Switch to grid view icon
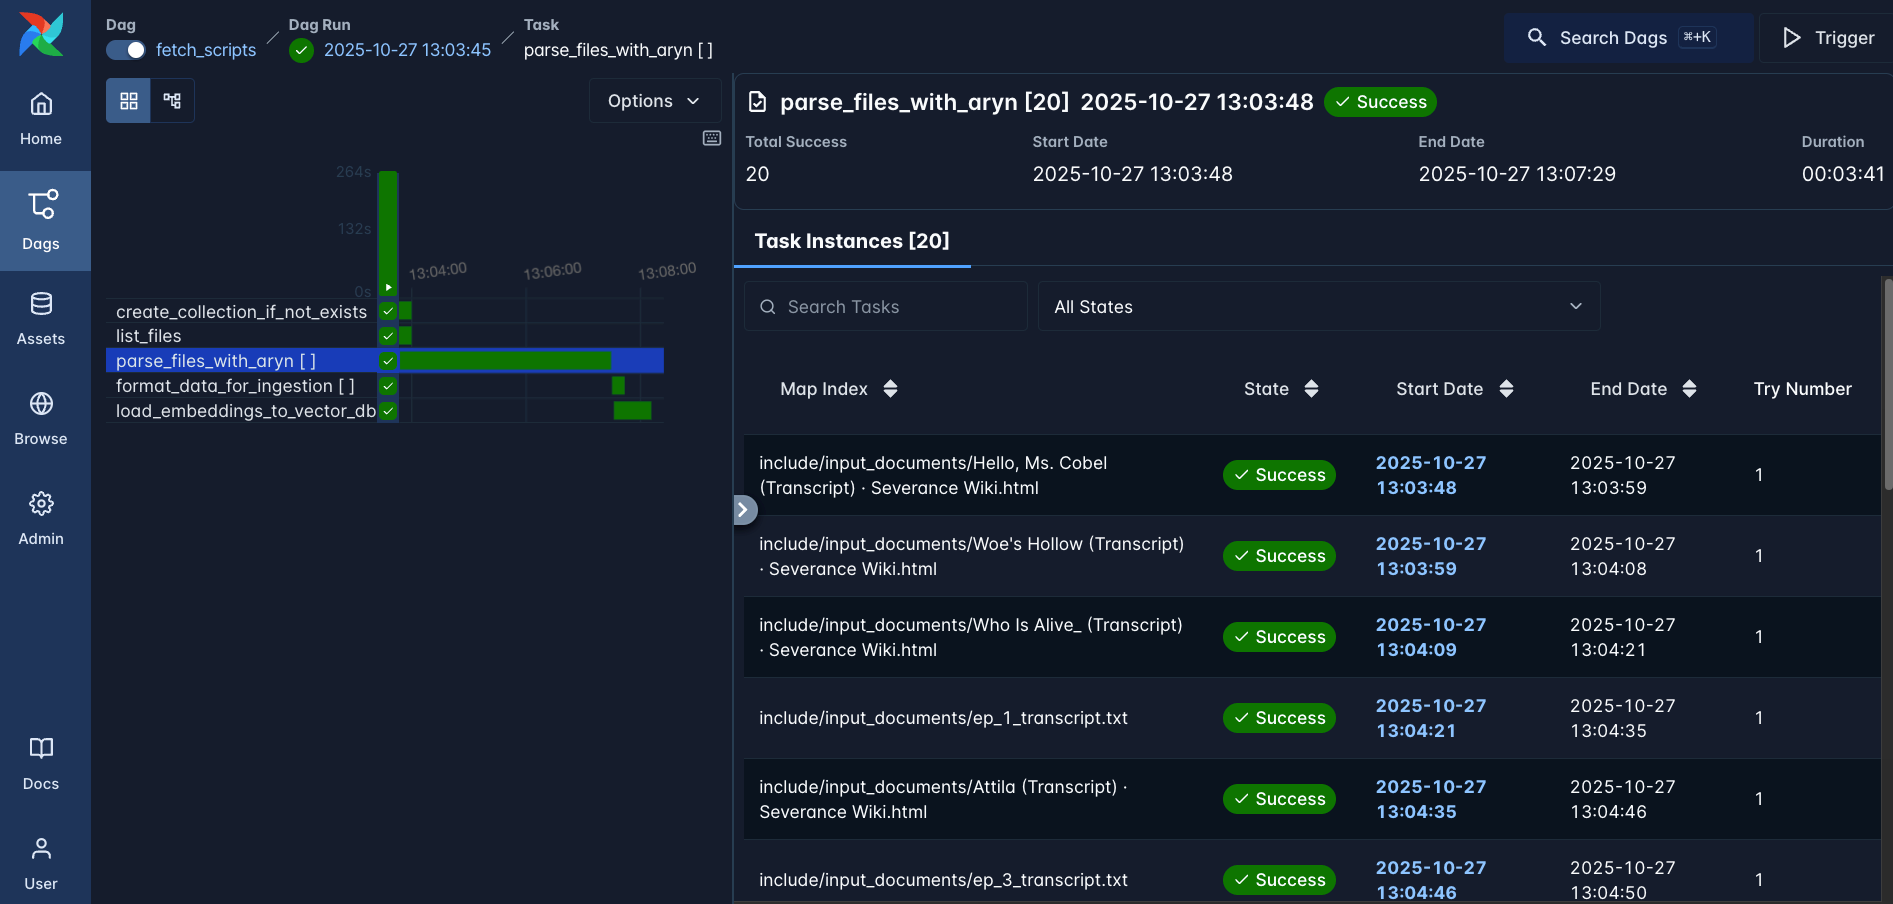 128,101
